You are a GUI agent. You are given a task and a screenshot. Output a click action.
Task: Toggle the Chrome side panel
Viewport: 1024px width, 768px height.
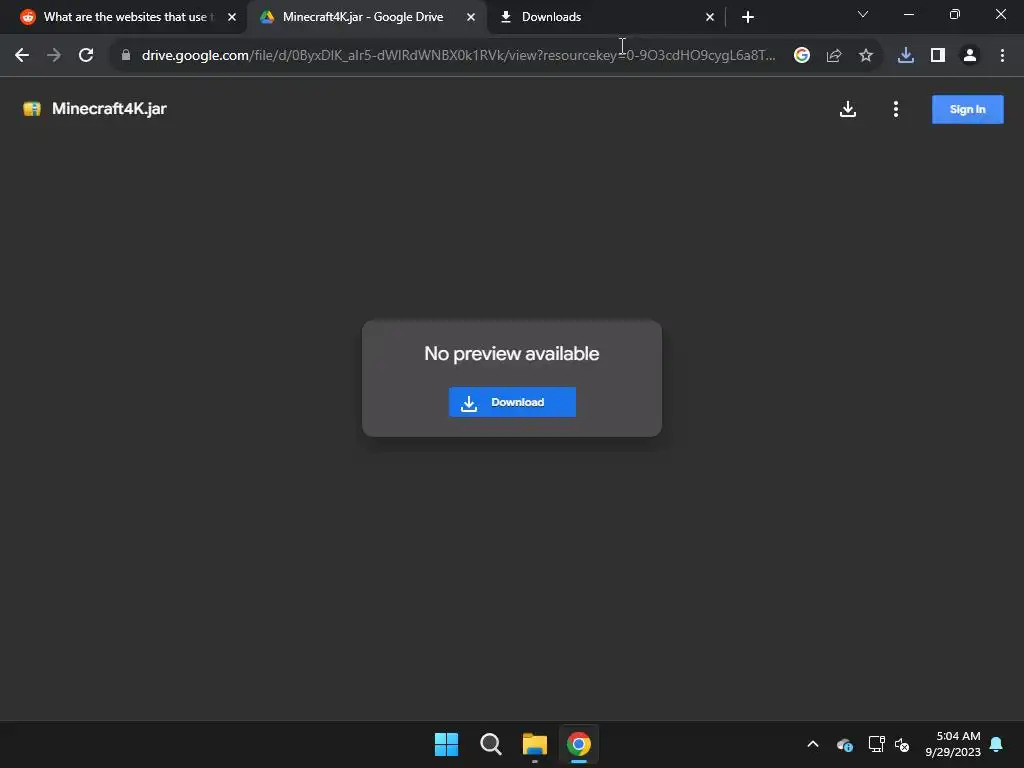pyautogui.click(x=938, y=56)
